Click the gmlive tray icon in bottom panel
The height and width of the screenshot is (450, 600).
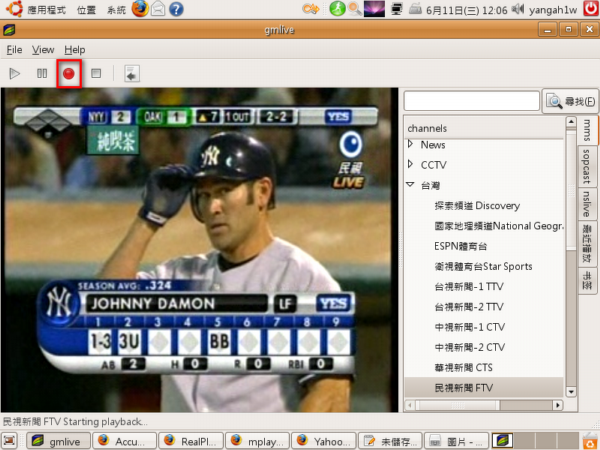[502, 441]
